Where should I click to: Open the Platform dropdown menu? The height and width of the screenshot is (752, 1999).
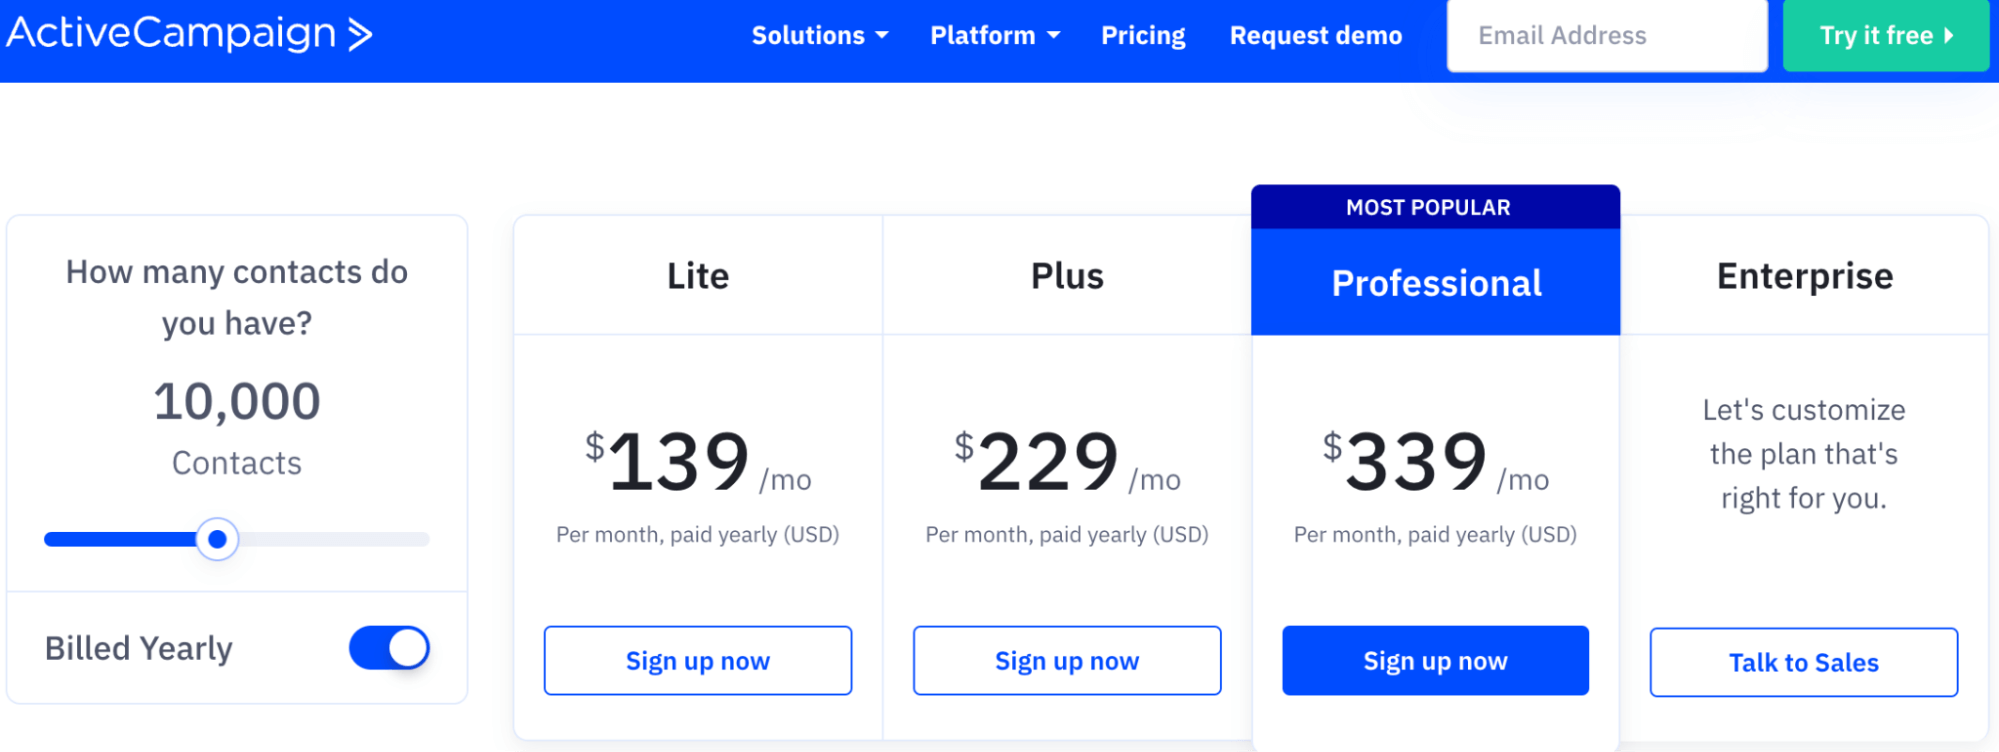[x=983, y=35]
